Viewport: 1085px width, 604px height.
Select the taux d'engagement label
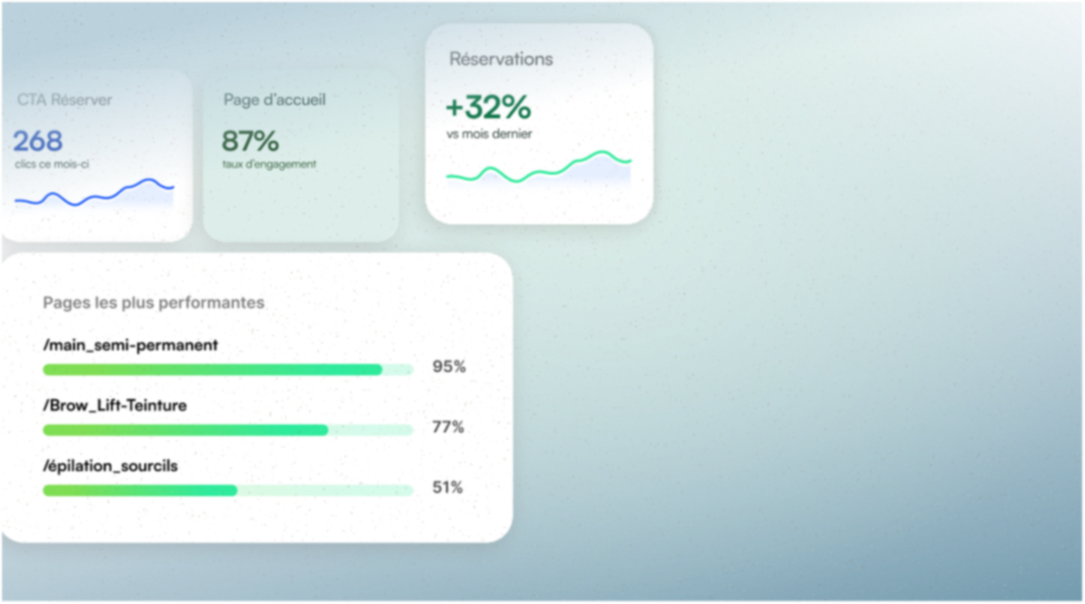click(269, 164)
